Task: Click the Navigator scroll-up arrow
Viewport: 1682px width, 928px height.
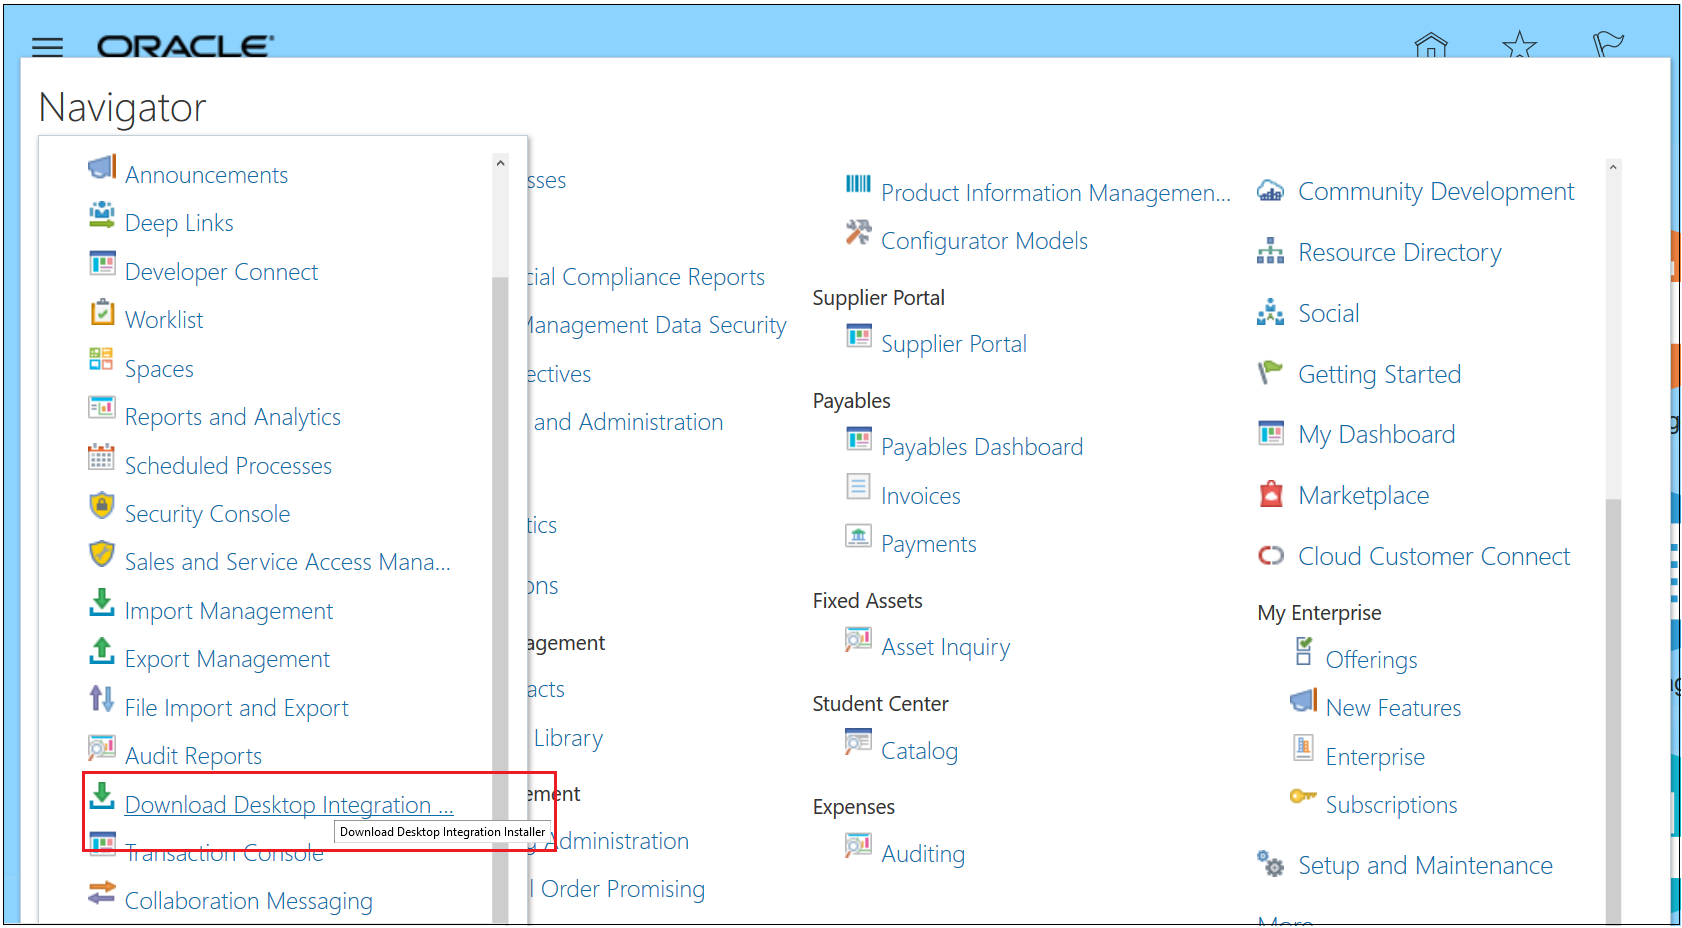Action: 500,161
